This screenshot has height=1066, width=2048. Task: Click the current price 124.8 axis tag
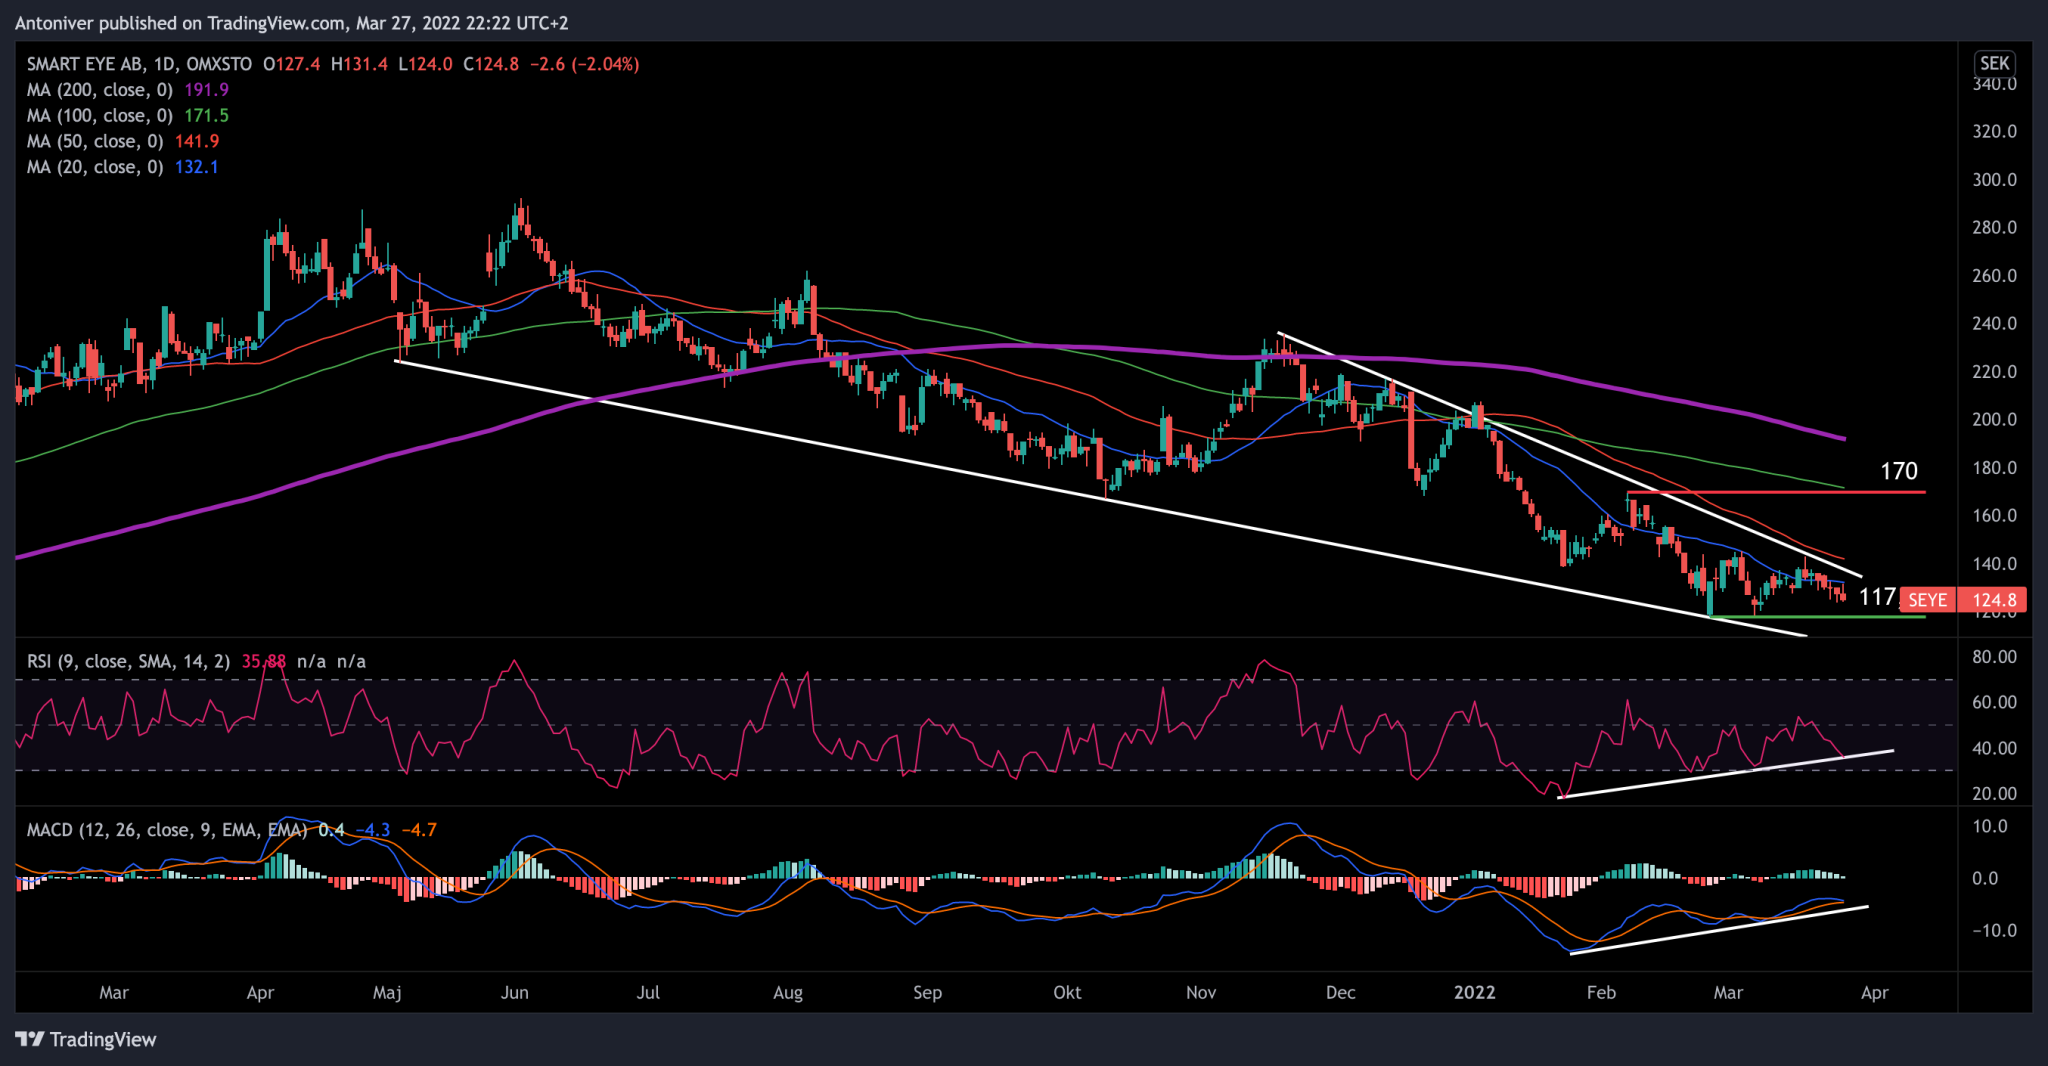(x=1994, y=600)
